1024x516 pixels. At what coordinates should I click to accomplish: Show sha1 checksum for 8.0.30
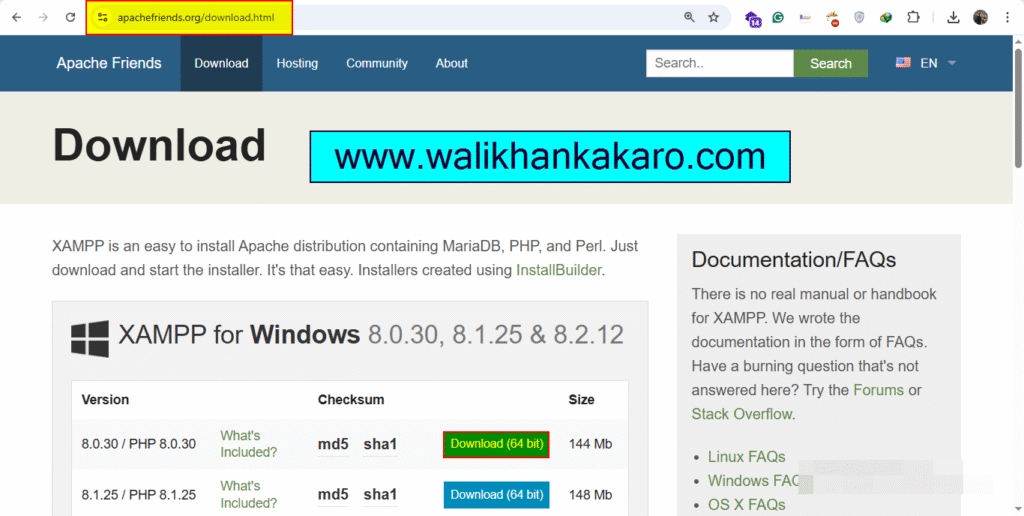(380, 444)
